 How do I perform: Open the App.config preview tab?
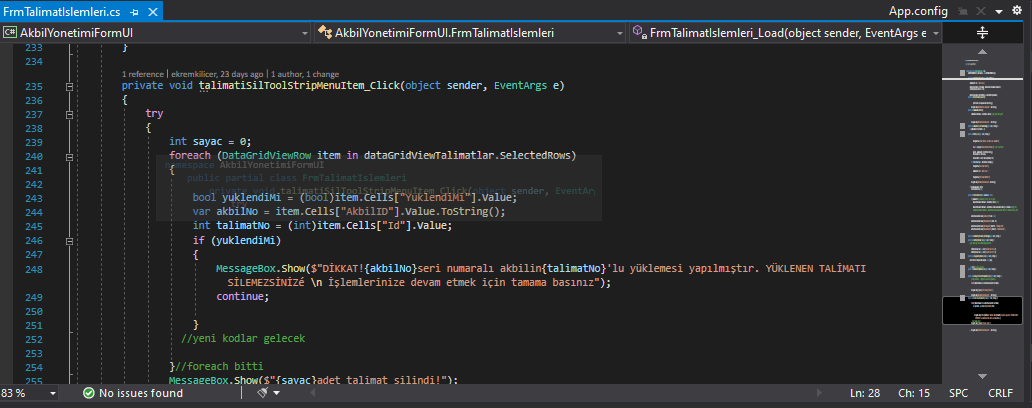click(918, 11)
